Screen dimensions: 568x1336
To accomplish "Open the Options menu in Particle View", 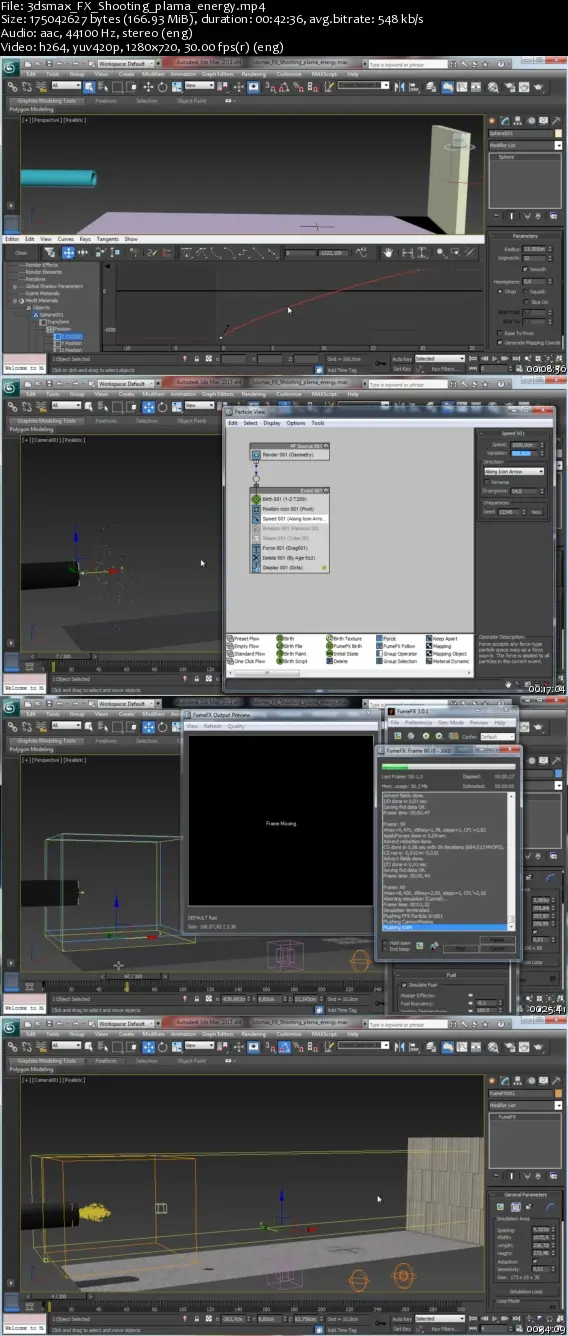I will pyautogui.click(x=295, y=423).
